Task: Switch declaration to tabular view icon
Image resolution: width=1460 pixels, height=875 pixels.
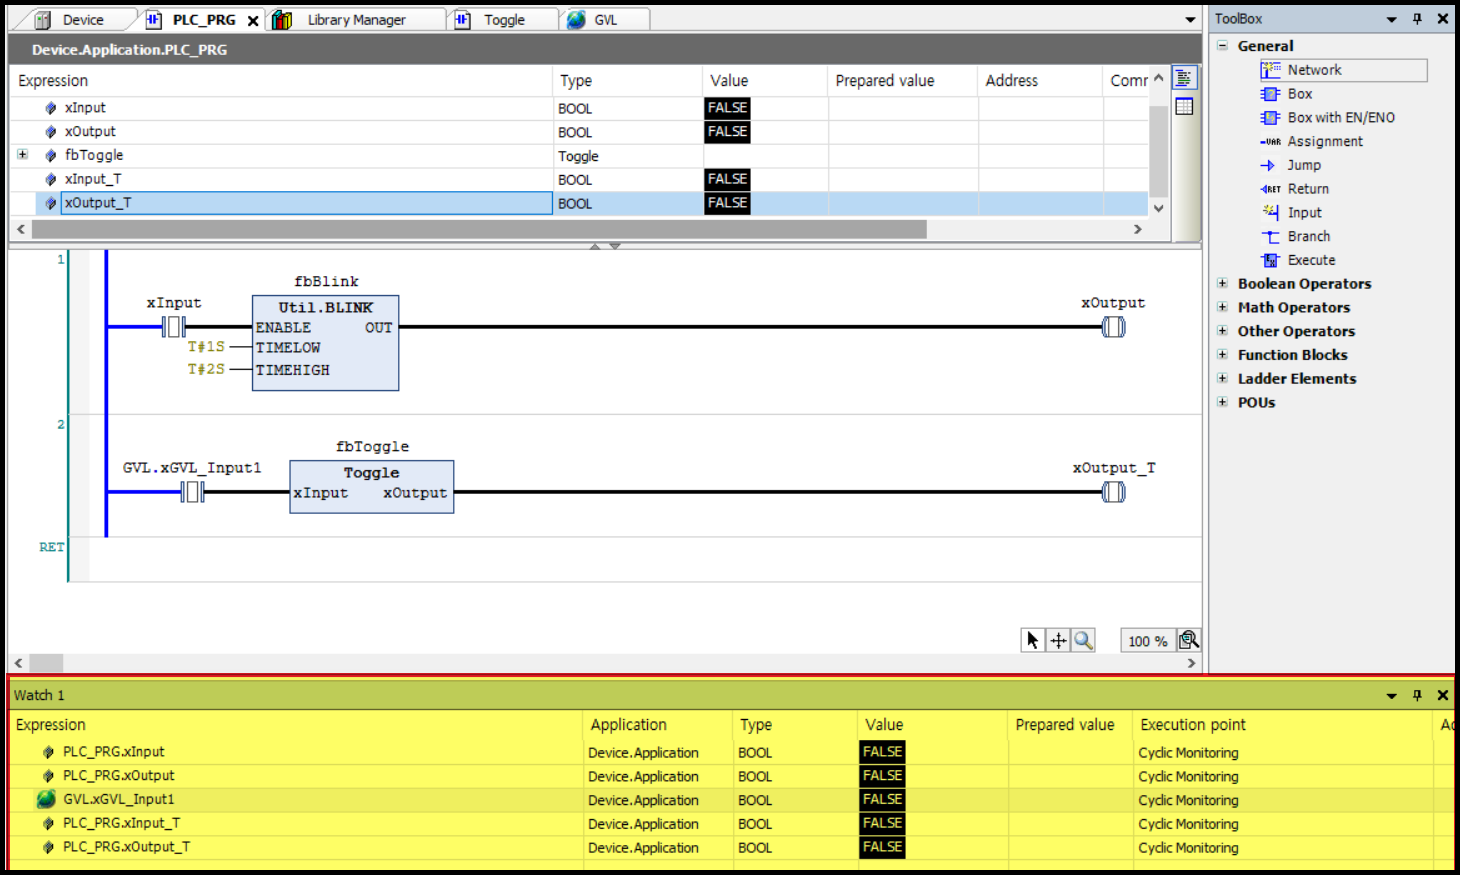Action: pyautogui.click(x=1184, y=106)
